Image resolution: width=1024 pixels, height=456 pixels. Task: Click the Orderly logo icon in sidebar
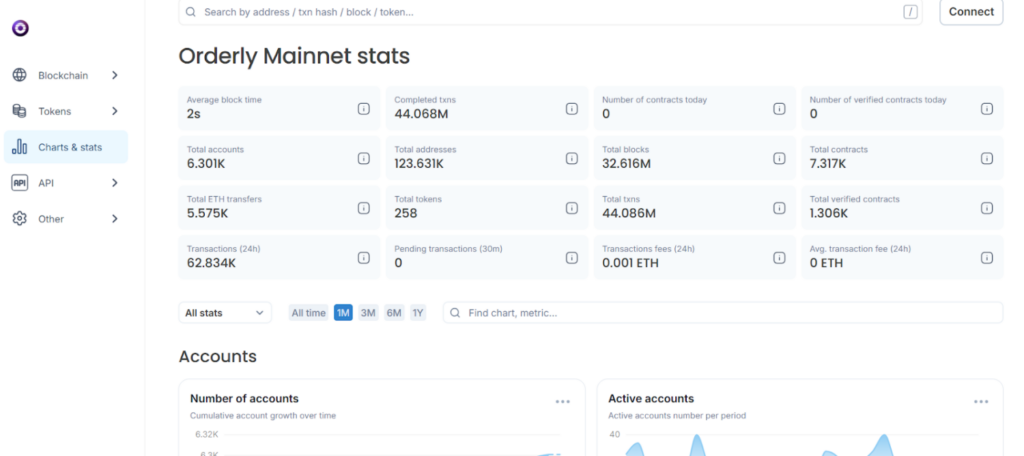click(20, 28)
